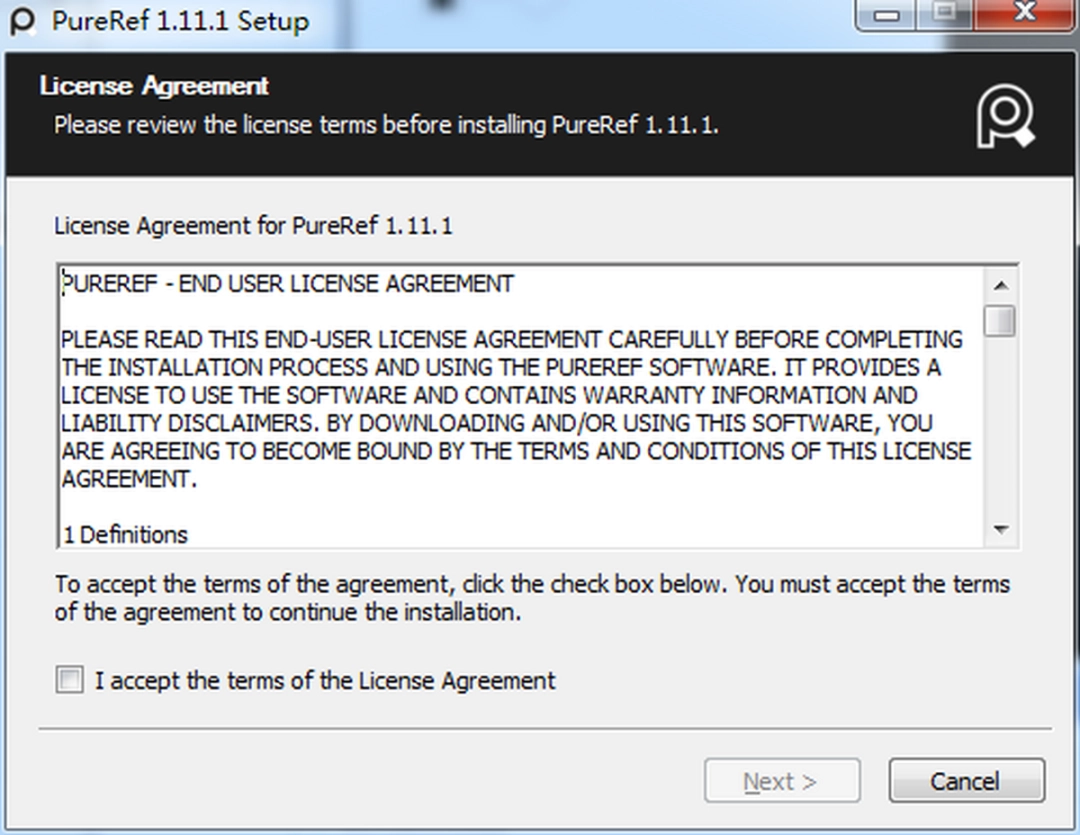Viewport: 1080px width, 835px height.
Task: Cancel the PureRef installation
Action: click(966, 781)
